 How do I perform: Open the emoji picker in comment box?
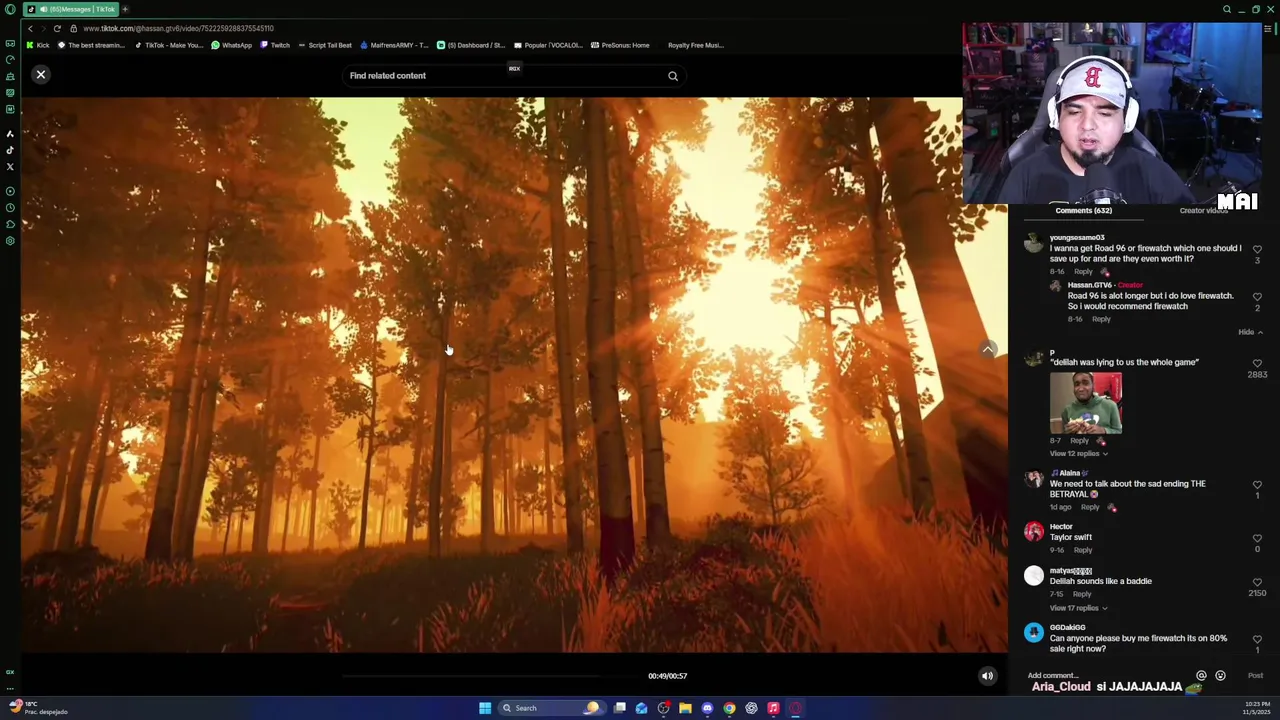point(1220,676)
